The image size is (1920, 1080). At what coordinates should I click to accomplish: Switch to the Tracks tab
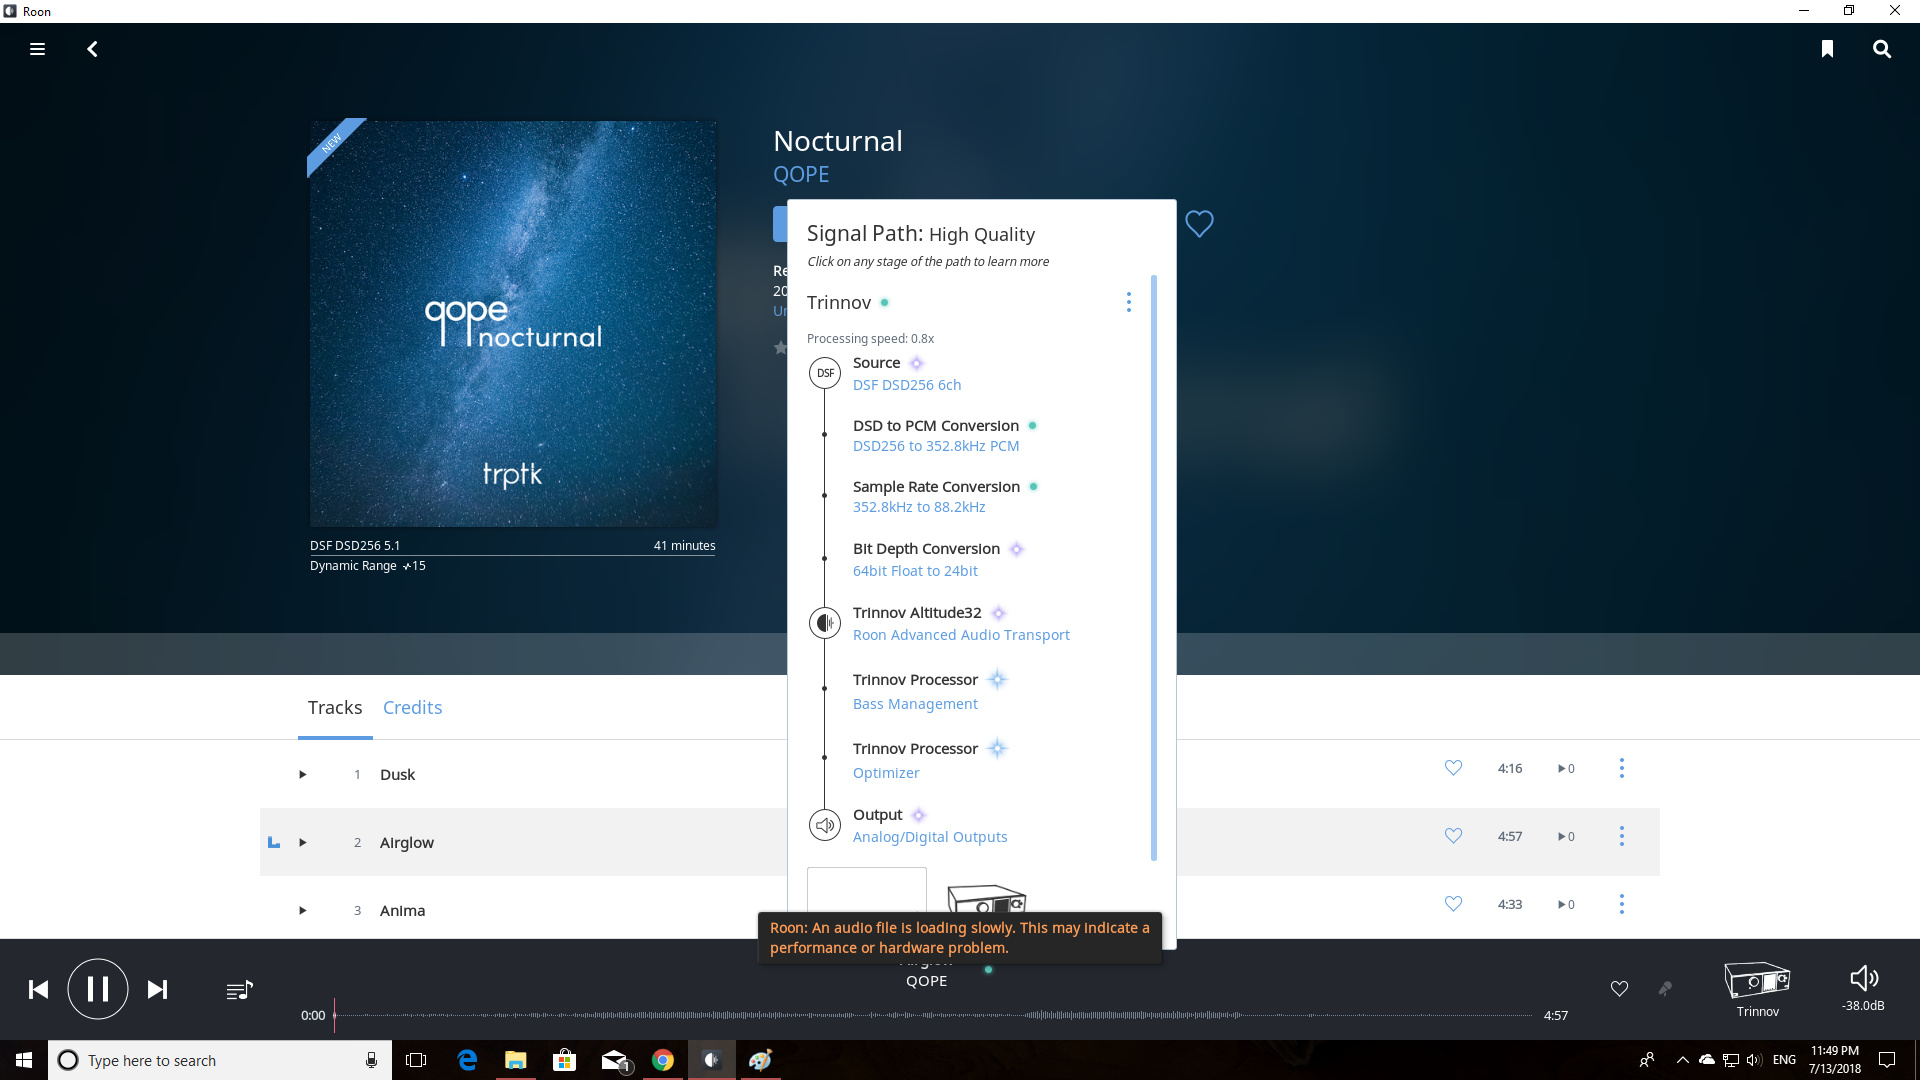(x=335, y=707)
